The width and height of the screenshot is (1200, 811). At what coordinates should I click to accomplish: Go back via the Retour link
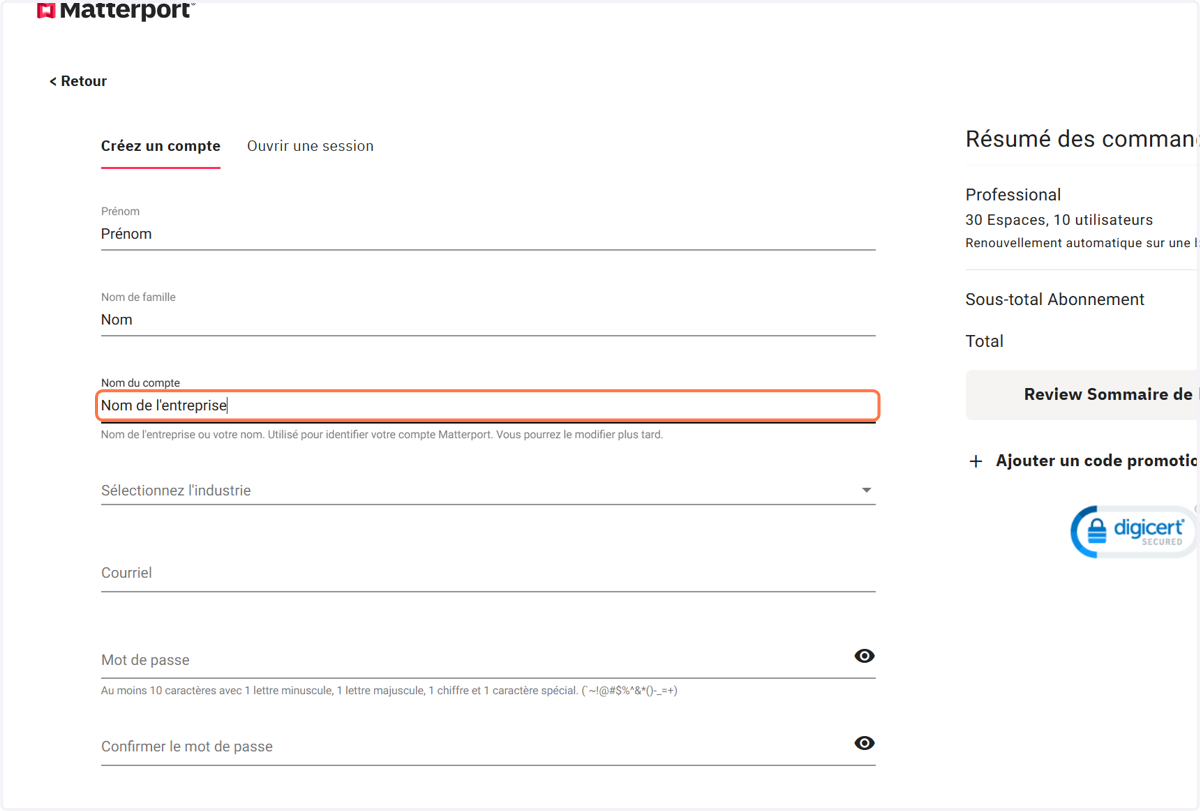tap(78, 81)
